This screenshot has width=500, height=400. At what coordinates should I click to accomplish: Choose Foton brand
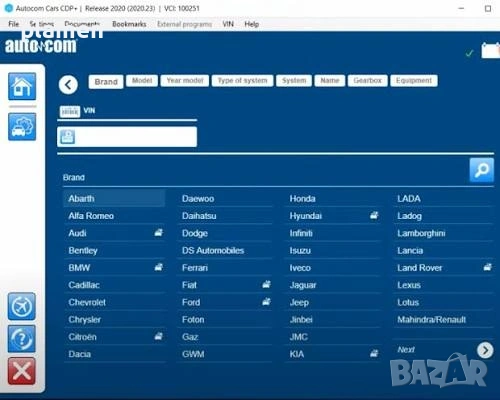pos(225,320)
